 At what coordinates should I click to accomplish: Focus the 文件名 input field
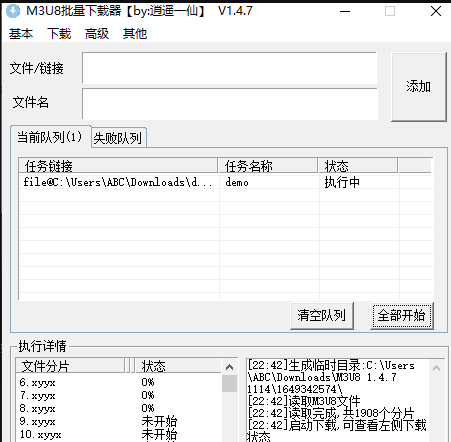[x=230, y=104]
